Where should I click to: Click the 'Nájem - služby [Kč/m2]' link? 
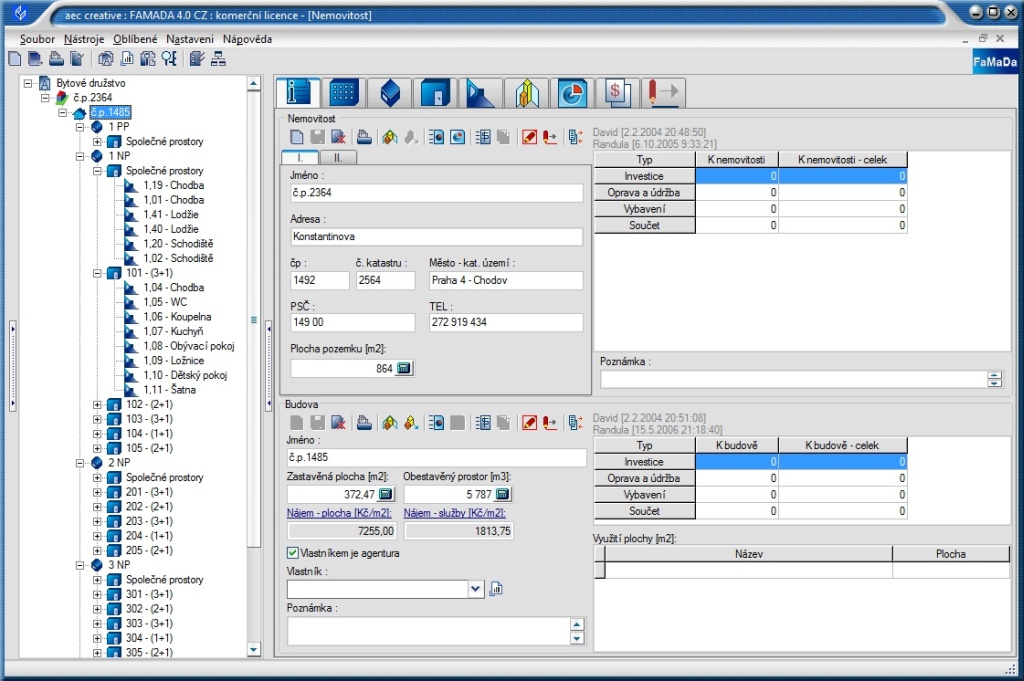coord(454,513)
